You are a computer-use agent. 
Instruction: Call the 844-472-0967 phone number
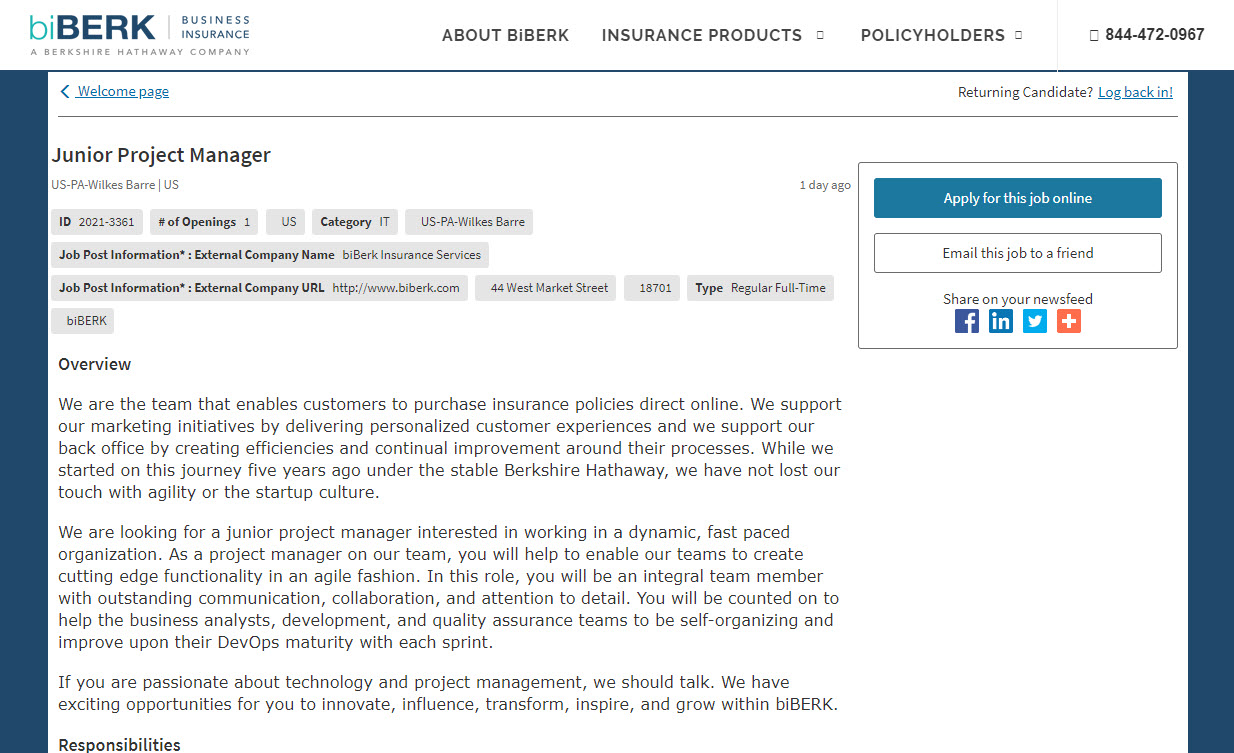pyautogui.click(x=1155, y=35)
